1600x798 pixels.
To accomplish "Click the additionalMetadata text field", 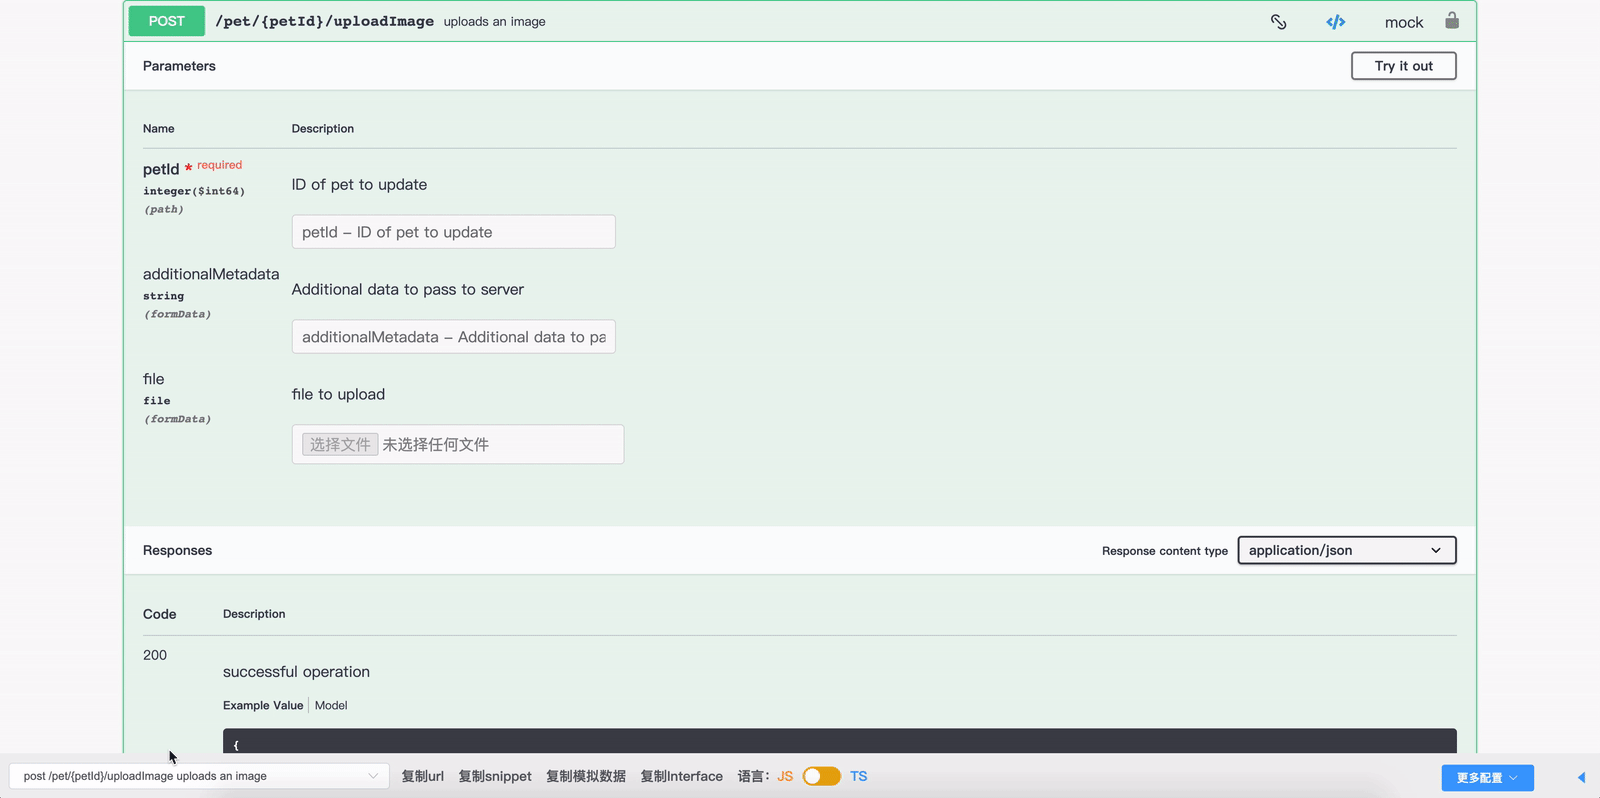I will click(x=453, y=337).
